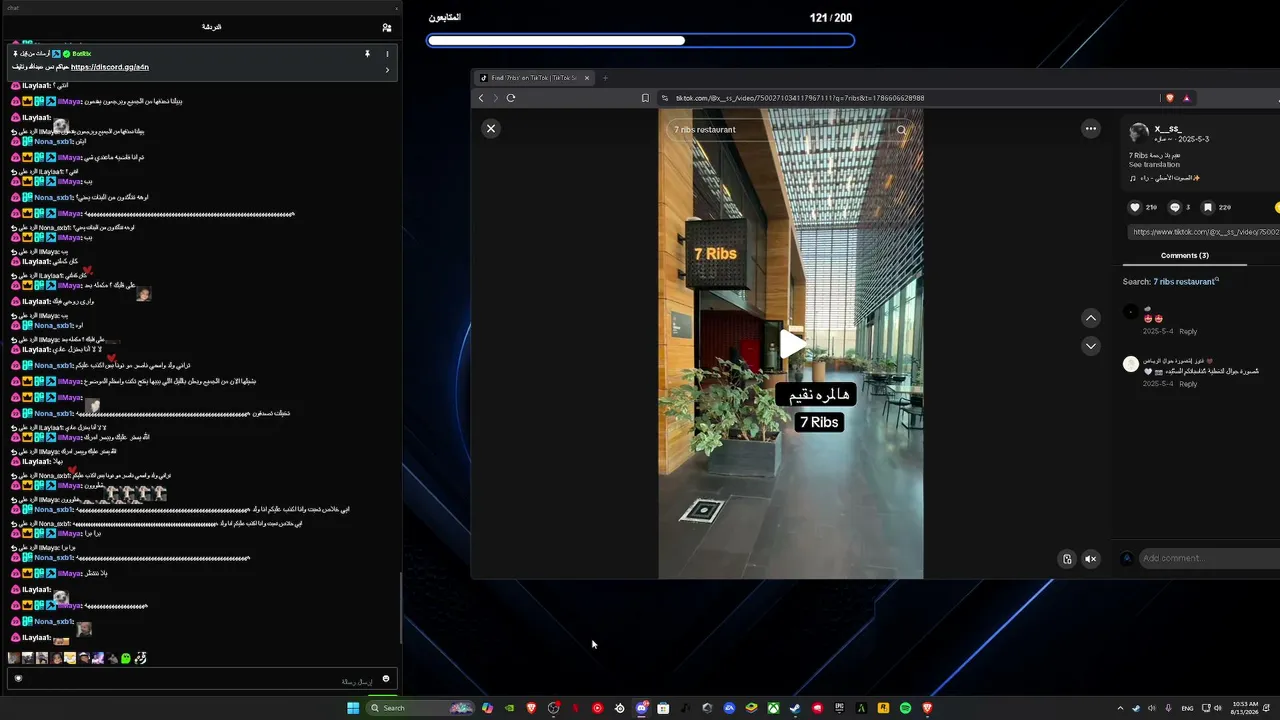Open the Brave Shields lion icon
The image size is (1280, 720).
[x=1170, y=98]
